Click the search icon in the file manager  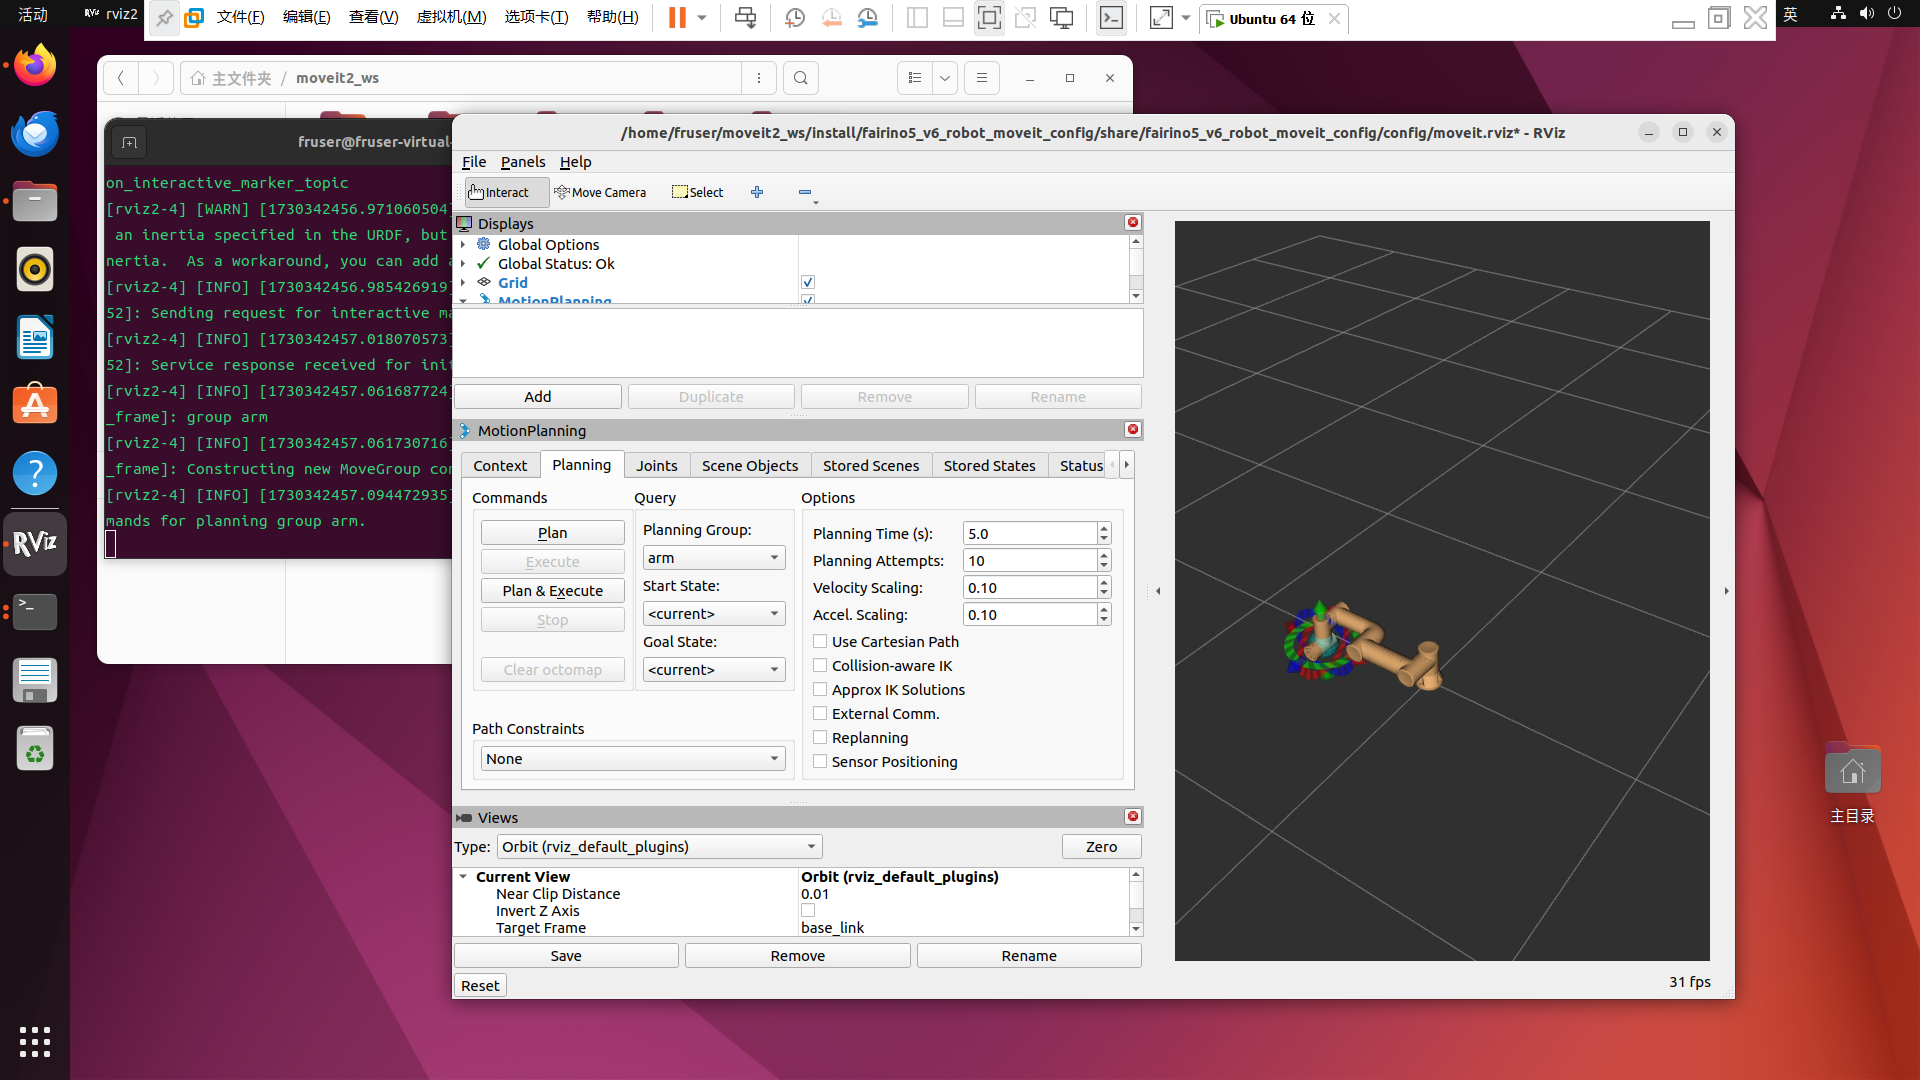801,78
